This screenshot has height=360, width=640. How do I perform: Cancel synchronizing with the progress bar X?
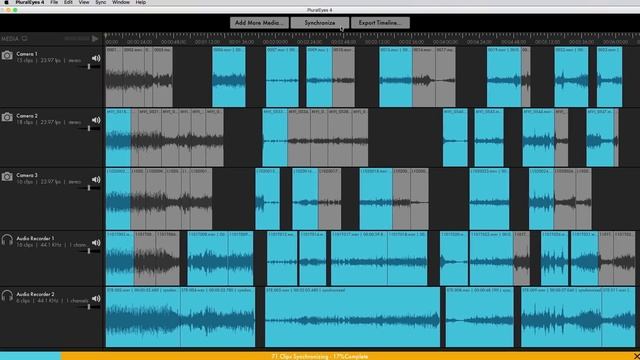tap(636, 356)
